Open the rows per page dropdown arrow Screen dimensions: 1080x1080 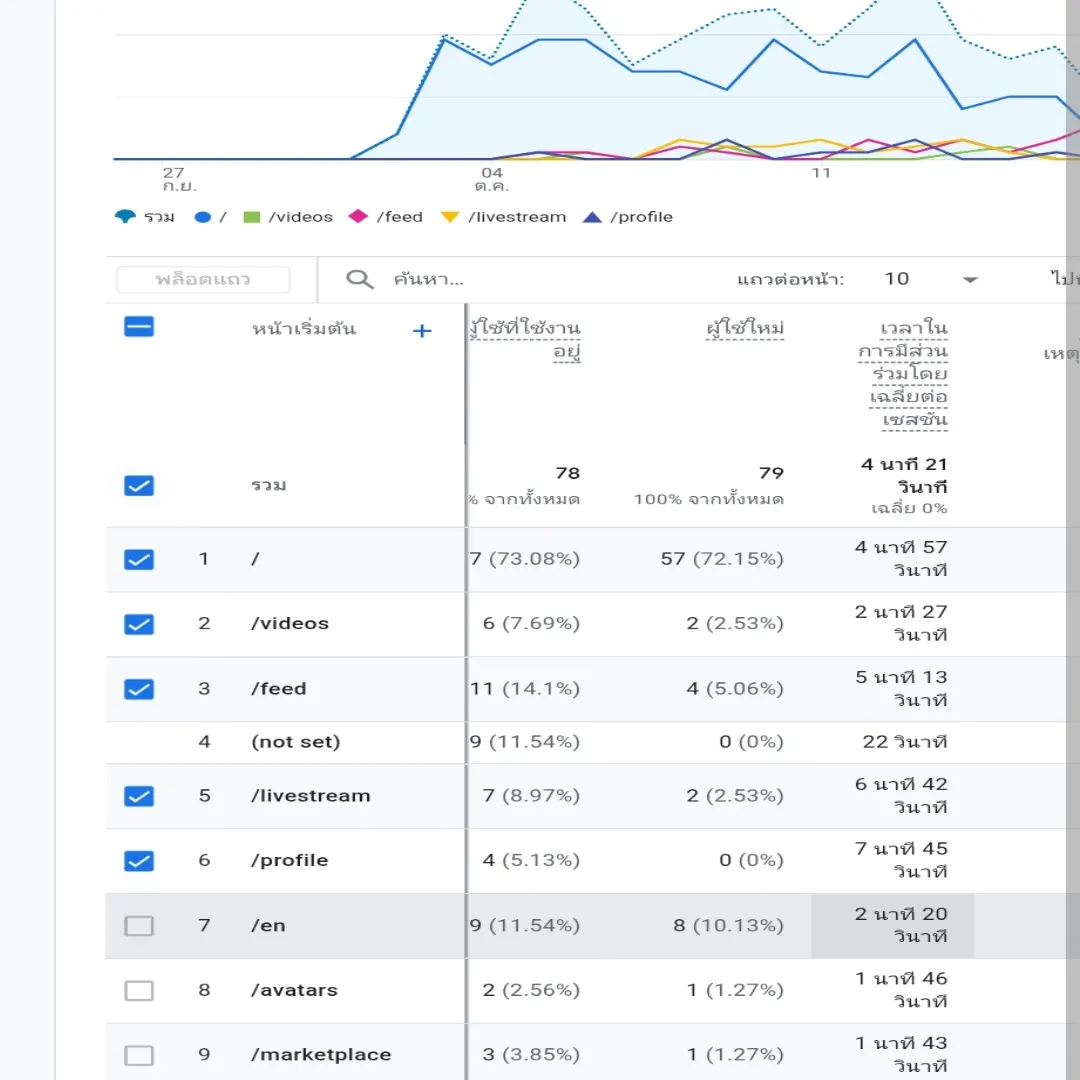coord(970,280)
